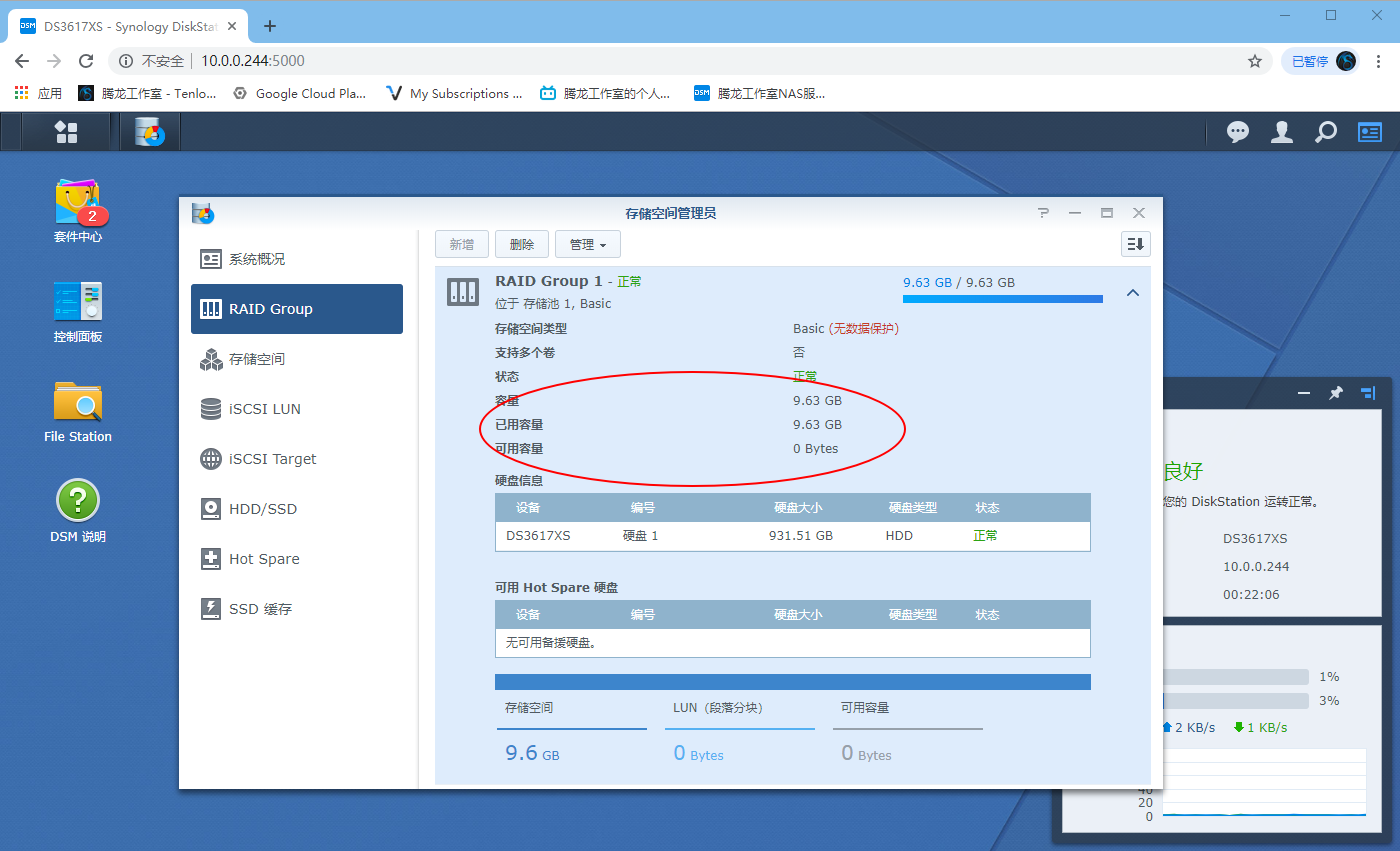Open Control Panel desktop icon
This screenshot has height=851, width=1400.
point(78,311)
